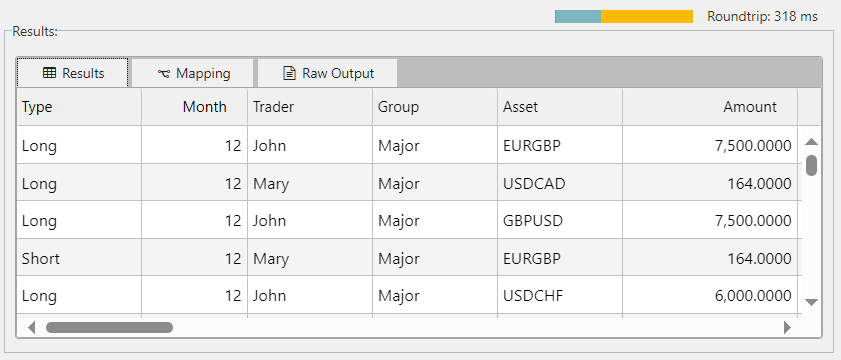Switch to the Mapping tab
The image size is (841, 360).
pyautogui.click(x=193, y=73)
